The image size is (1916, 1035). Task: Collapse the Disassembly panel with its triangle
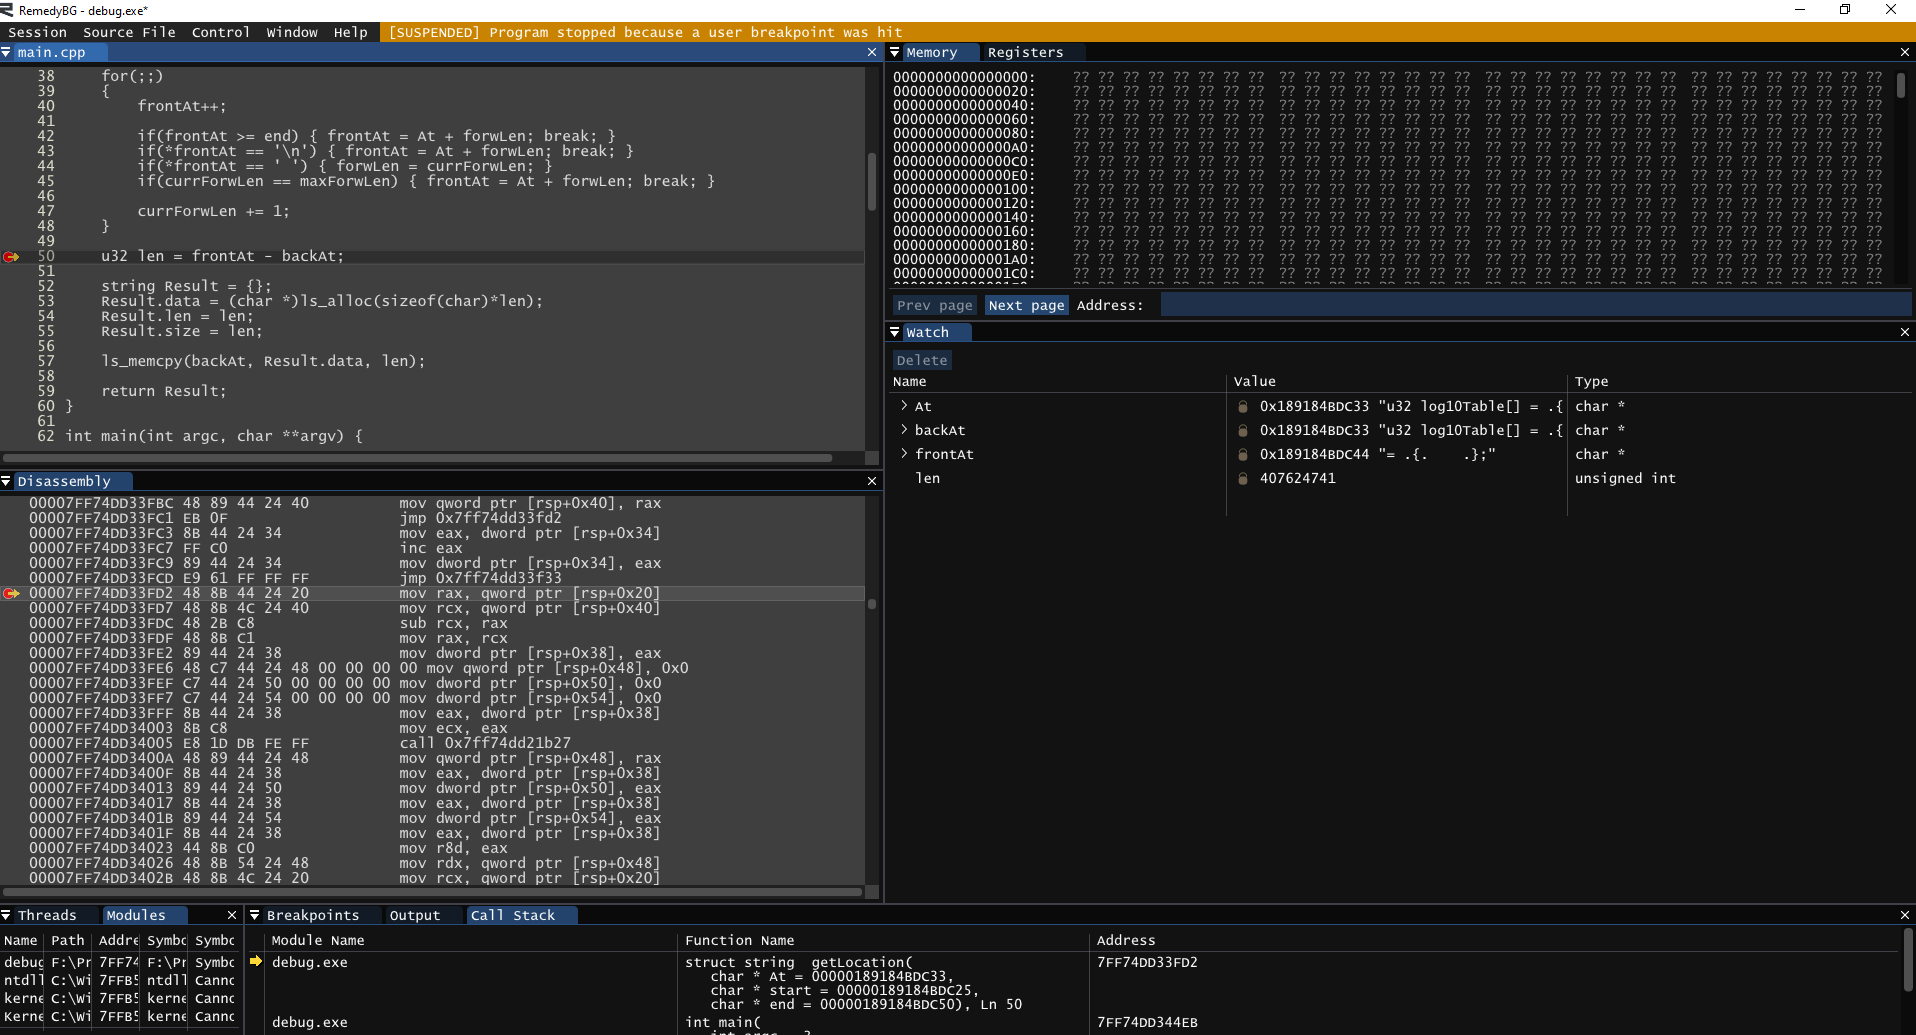pyautogui.click(x=7, y=482)
